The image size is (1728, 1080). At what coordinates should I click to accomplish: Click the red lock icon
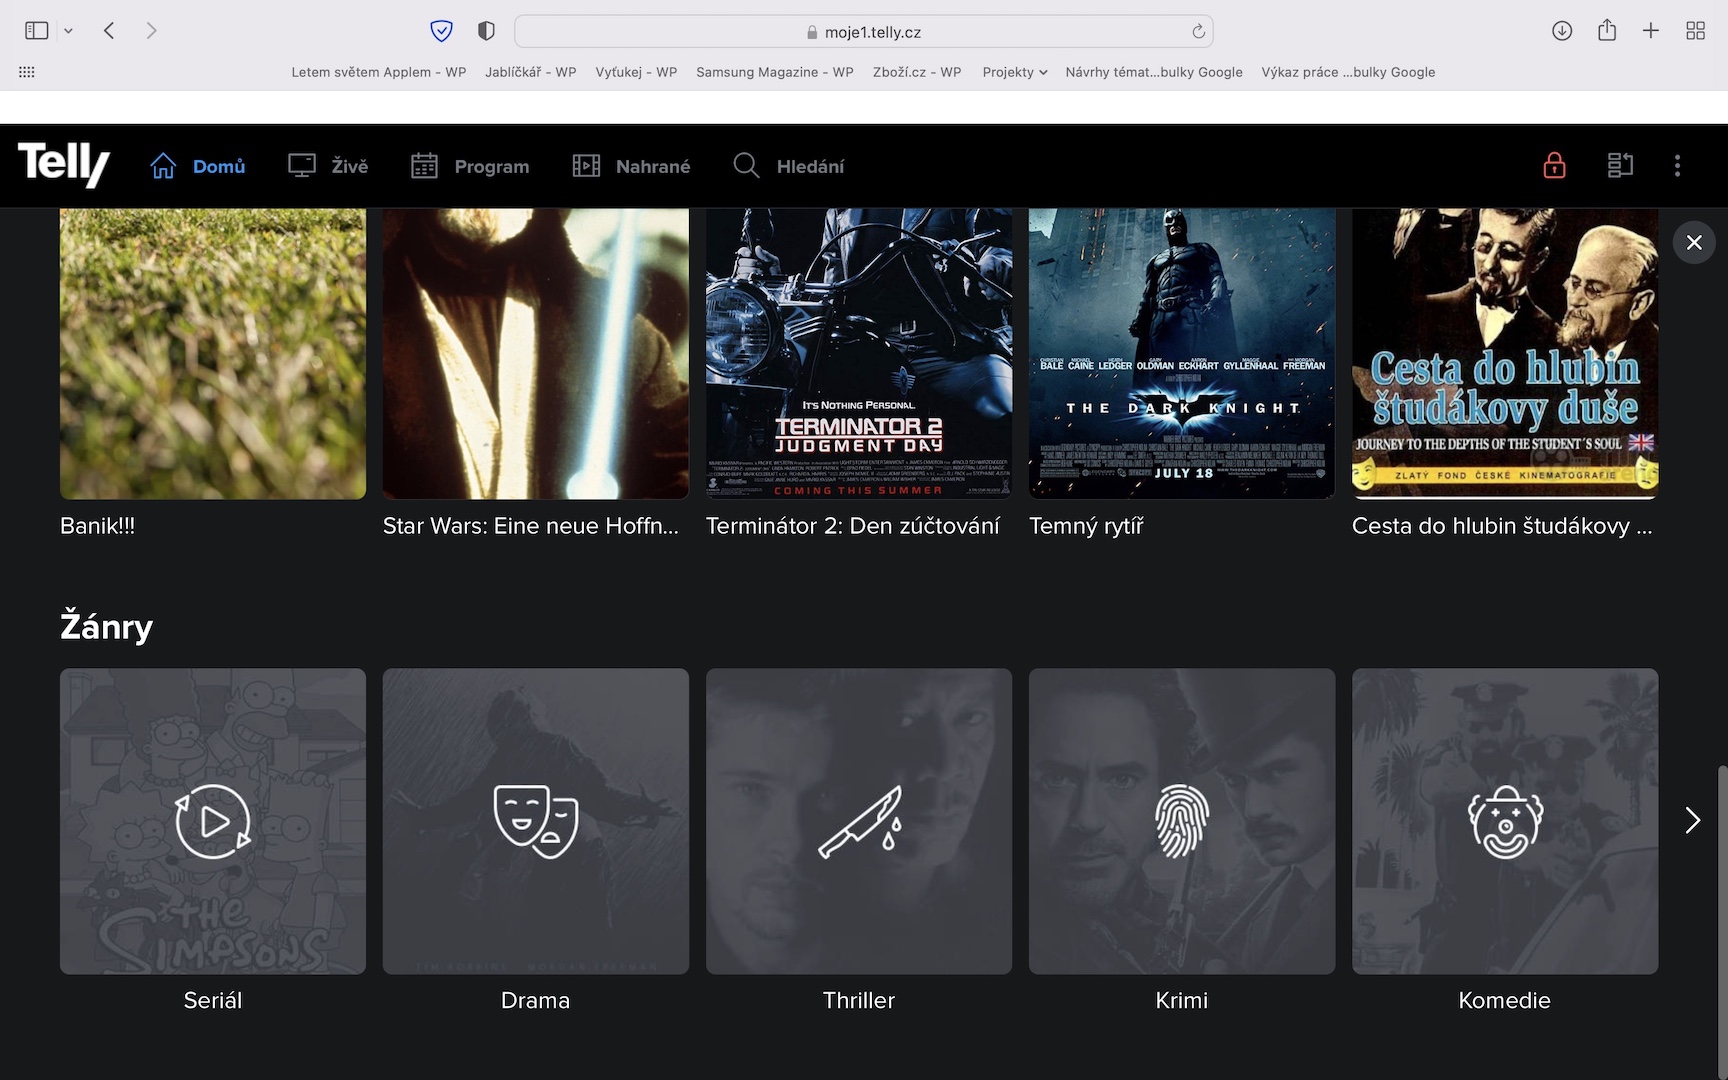click(1554, 165)
